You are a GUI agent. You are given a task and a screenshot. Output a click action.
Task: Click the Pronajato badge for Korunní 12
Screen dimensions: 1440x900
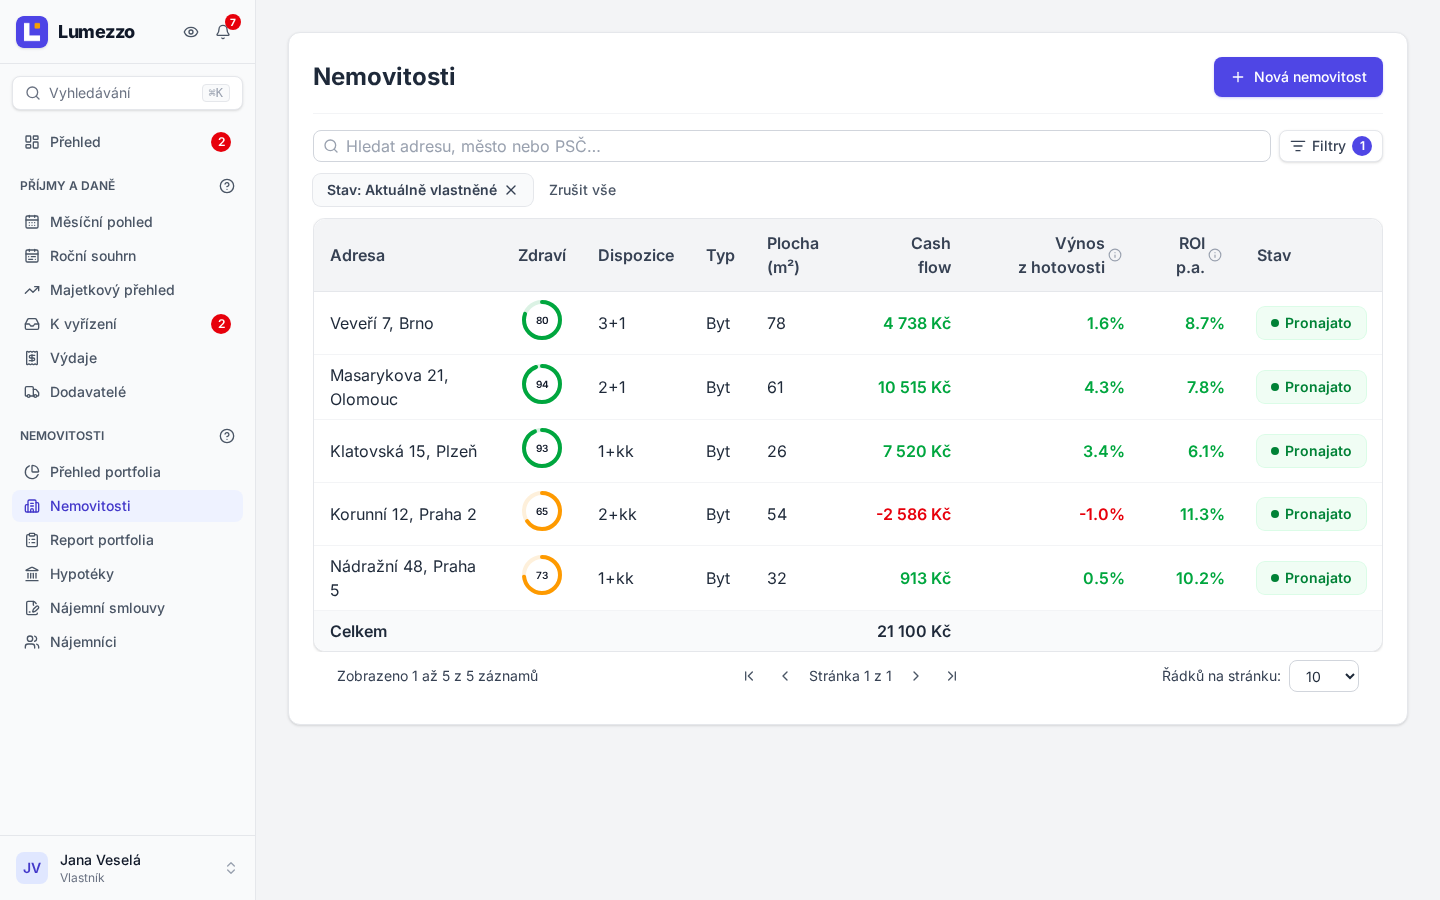(1311, 514)
